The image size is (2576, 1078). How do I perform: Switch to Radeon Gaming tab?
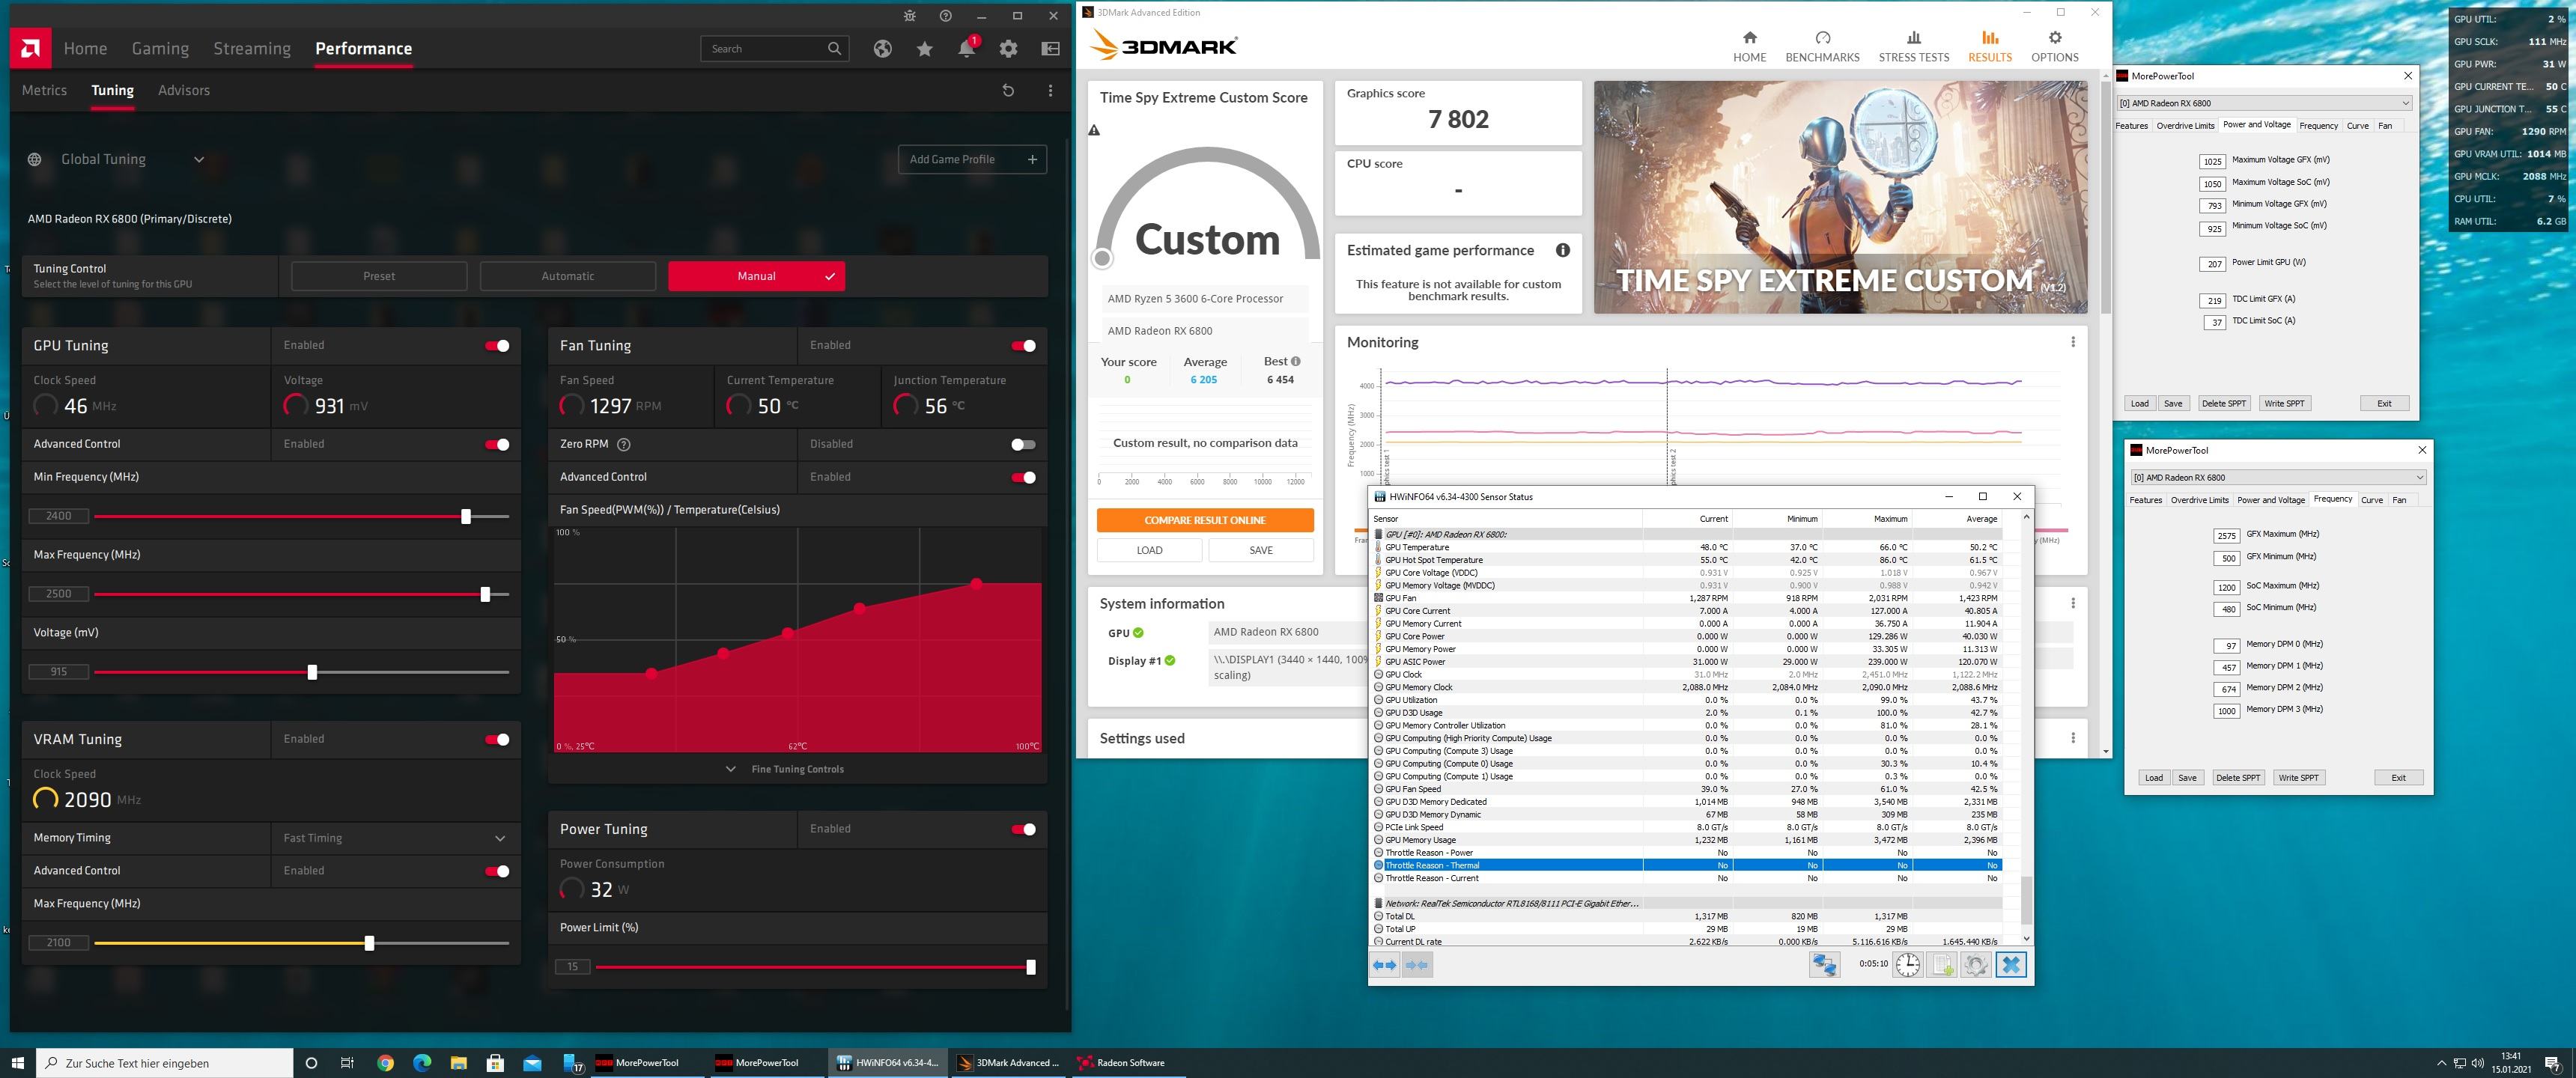tap(160, 49)
